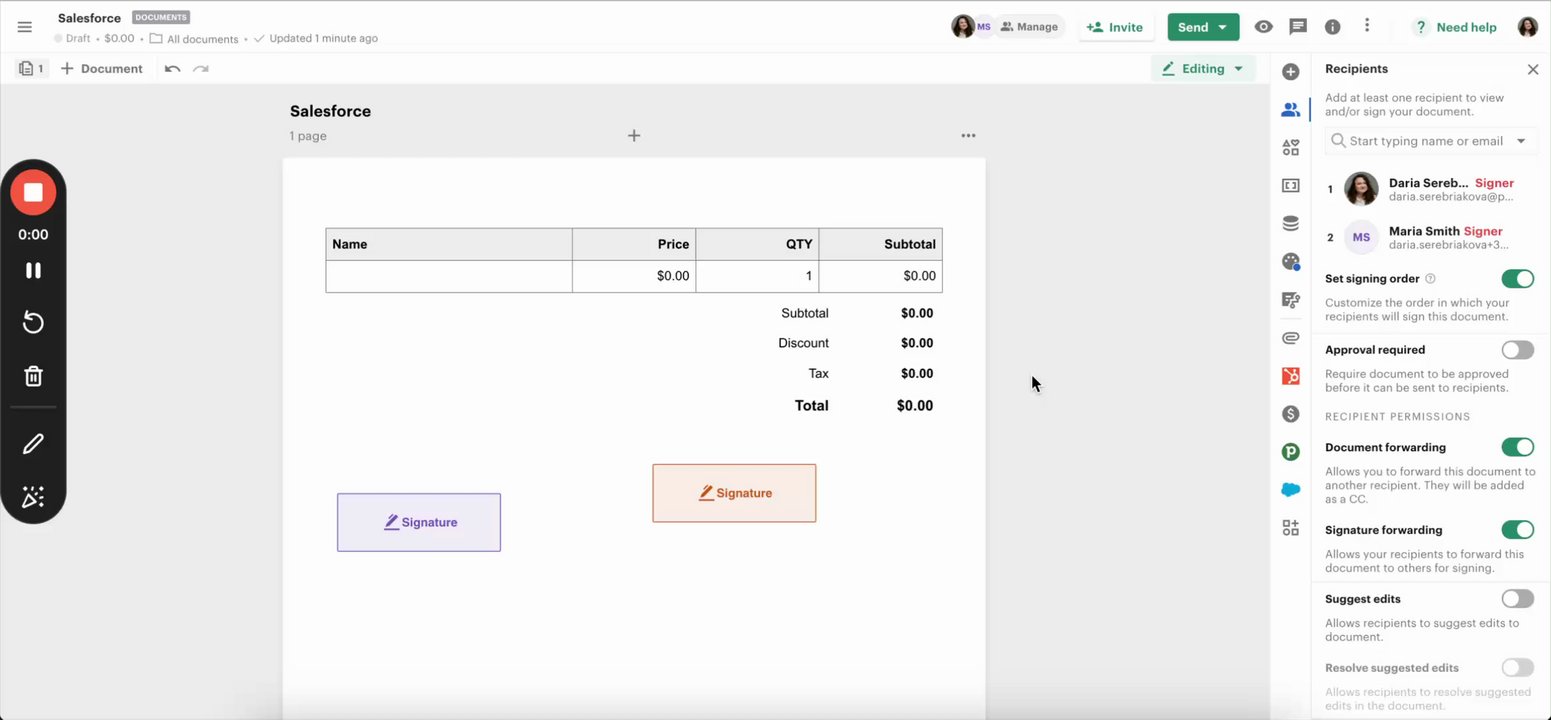Open the Editing mode dropdown
Image resolution: width=1551 pixels, height=720 pixels.
point(1203,69)
